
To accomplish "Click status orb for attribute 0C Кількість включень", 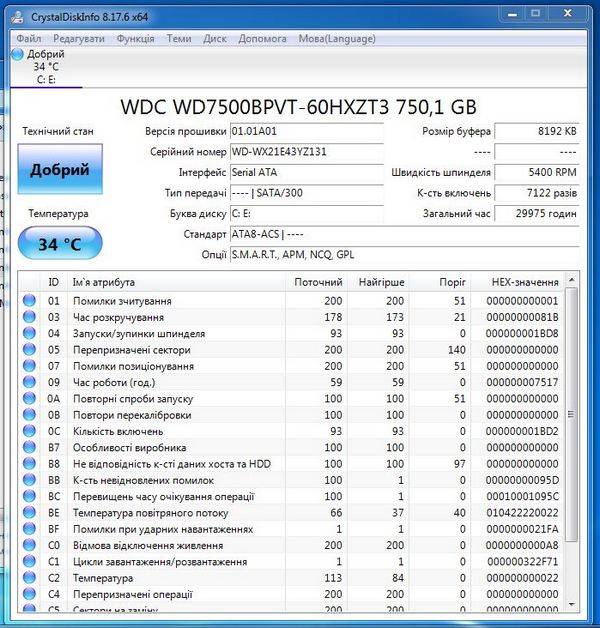I will pyautogui.click(x=29, y=431).
